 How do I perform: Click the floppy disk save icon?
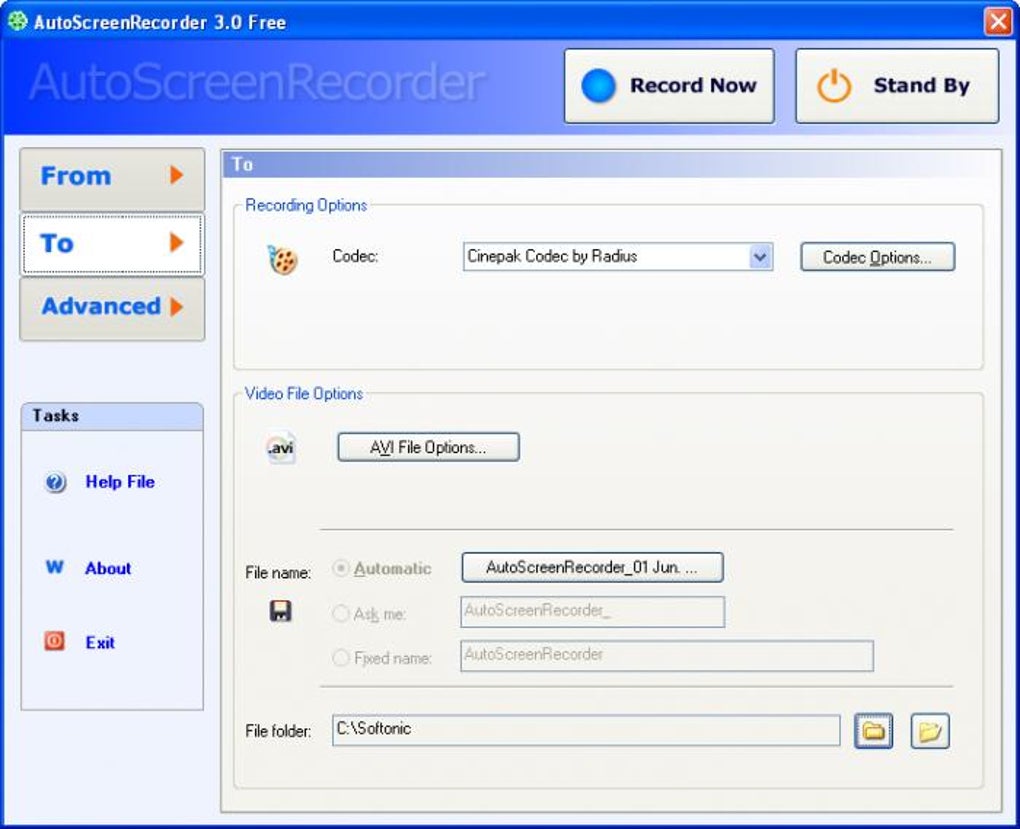281,611
